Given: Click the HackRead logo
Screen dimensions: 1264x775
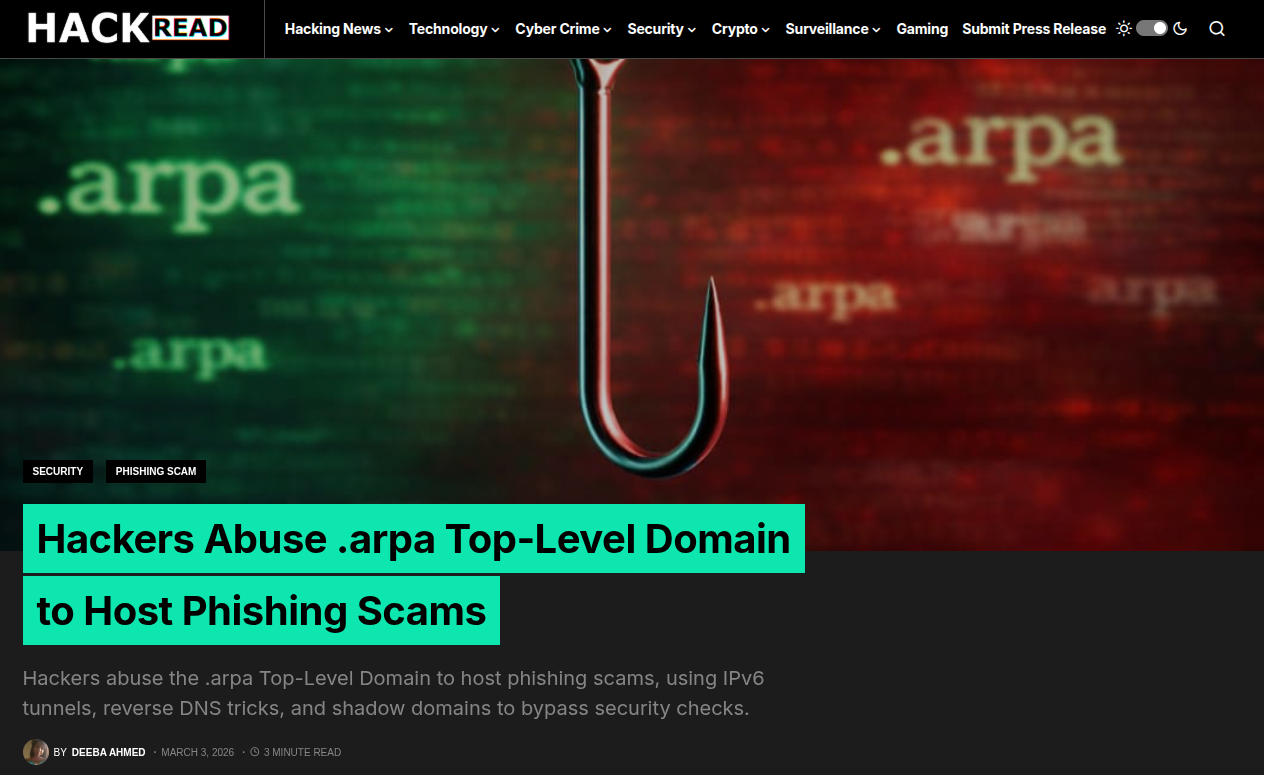Looking at the screenshot, I should (129, 28).
